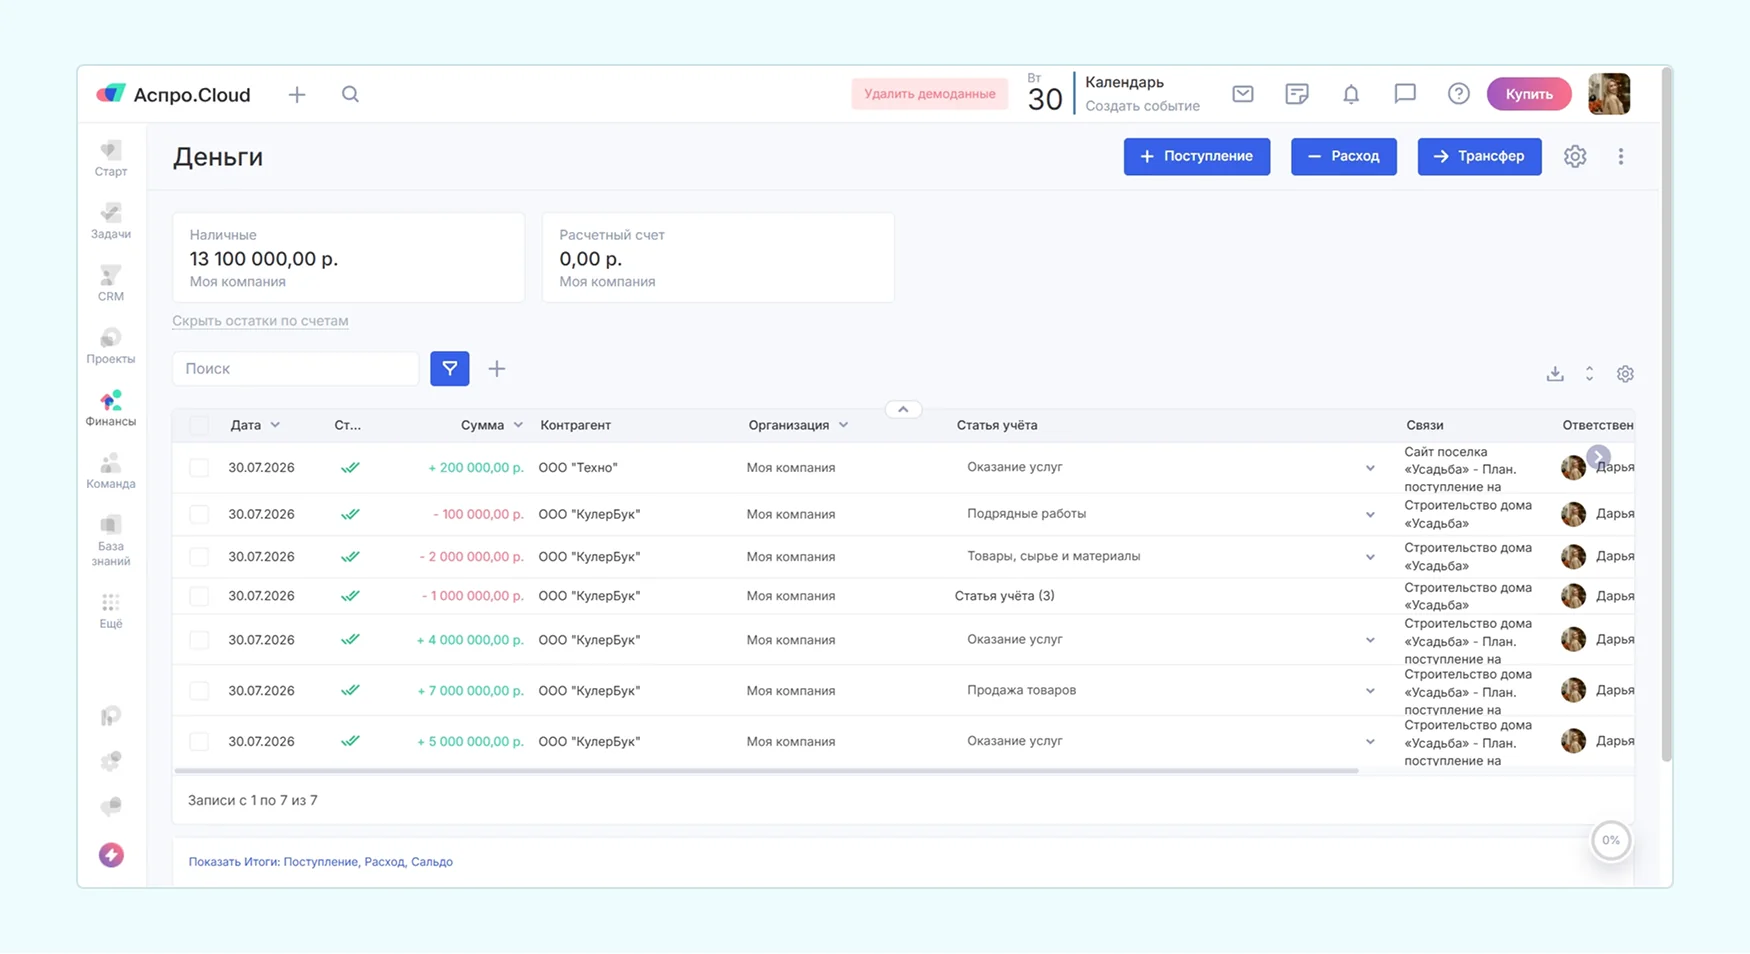Click the plus icon next to Аспро.Cloud logo
Screen dimensions: 1750x954
click(297, 95)
